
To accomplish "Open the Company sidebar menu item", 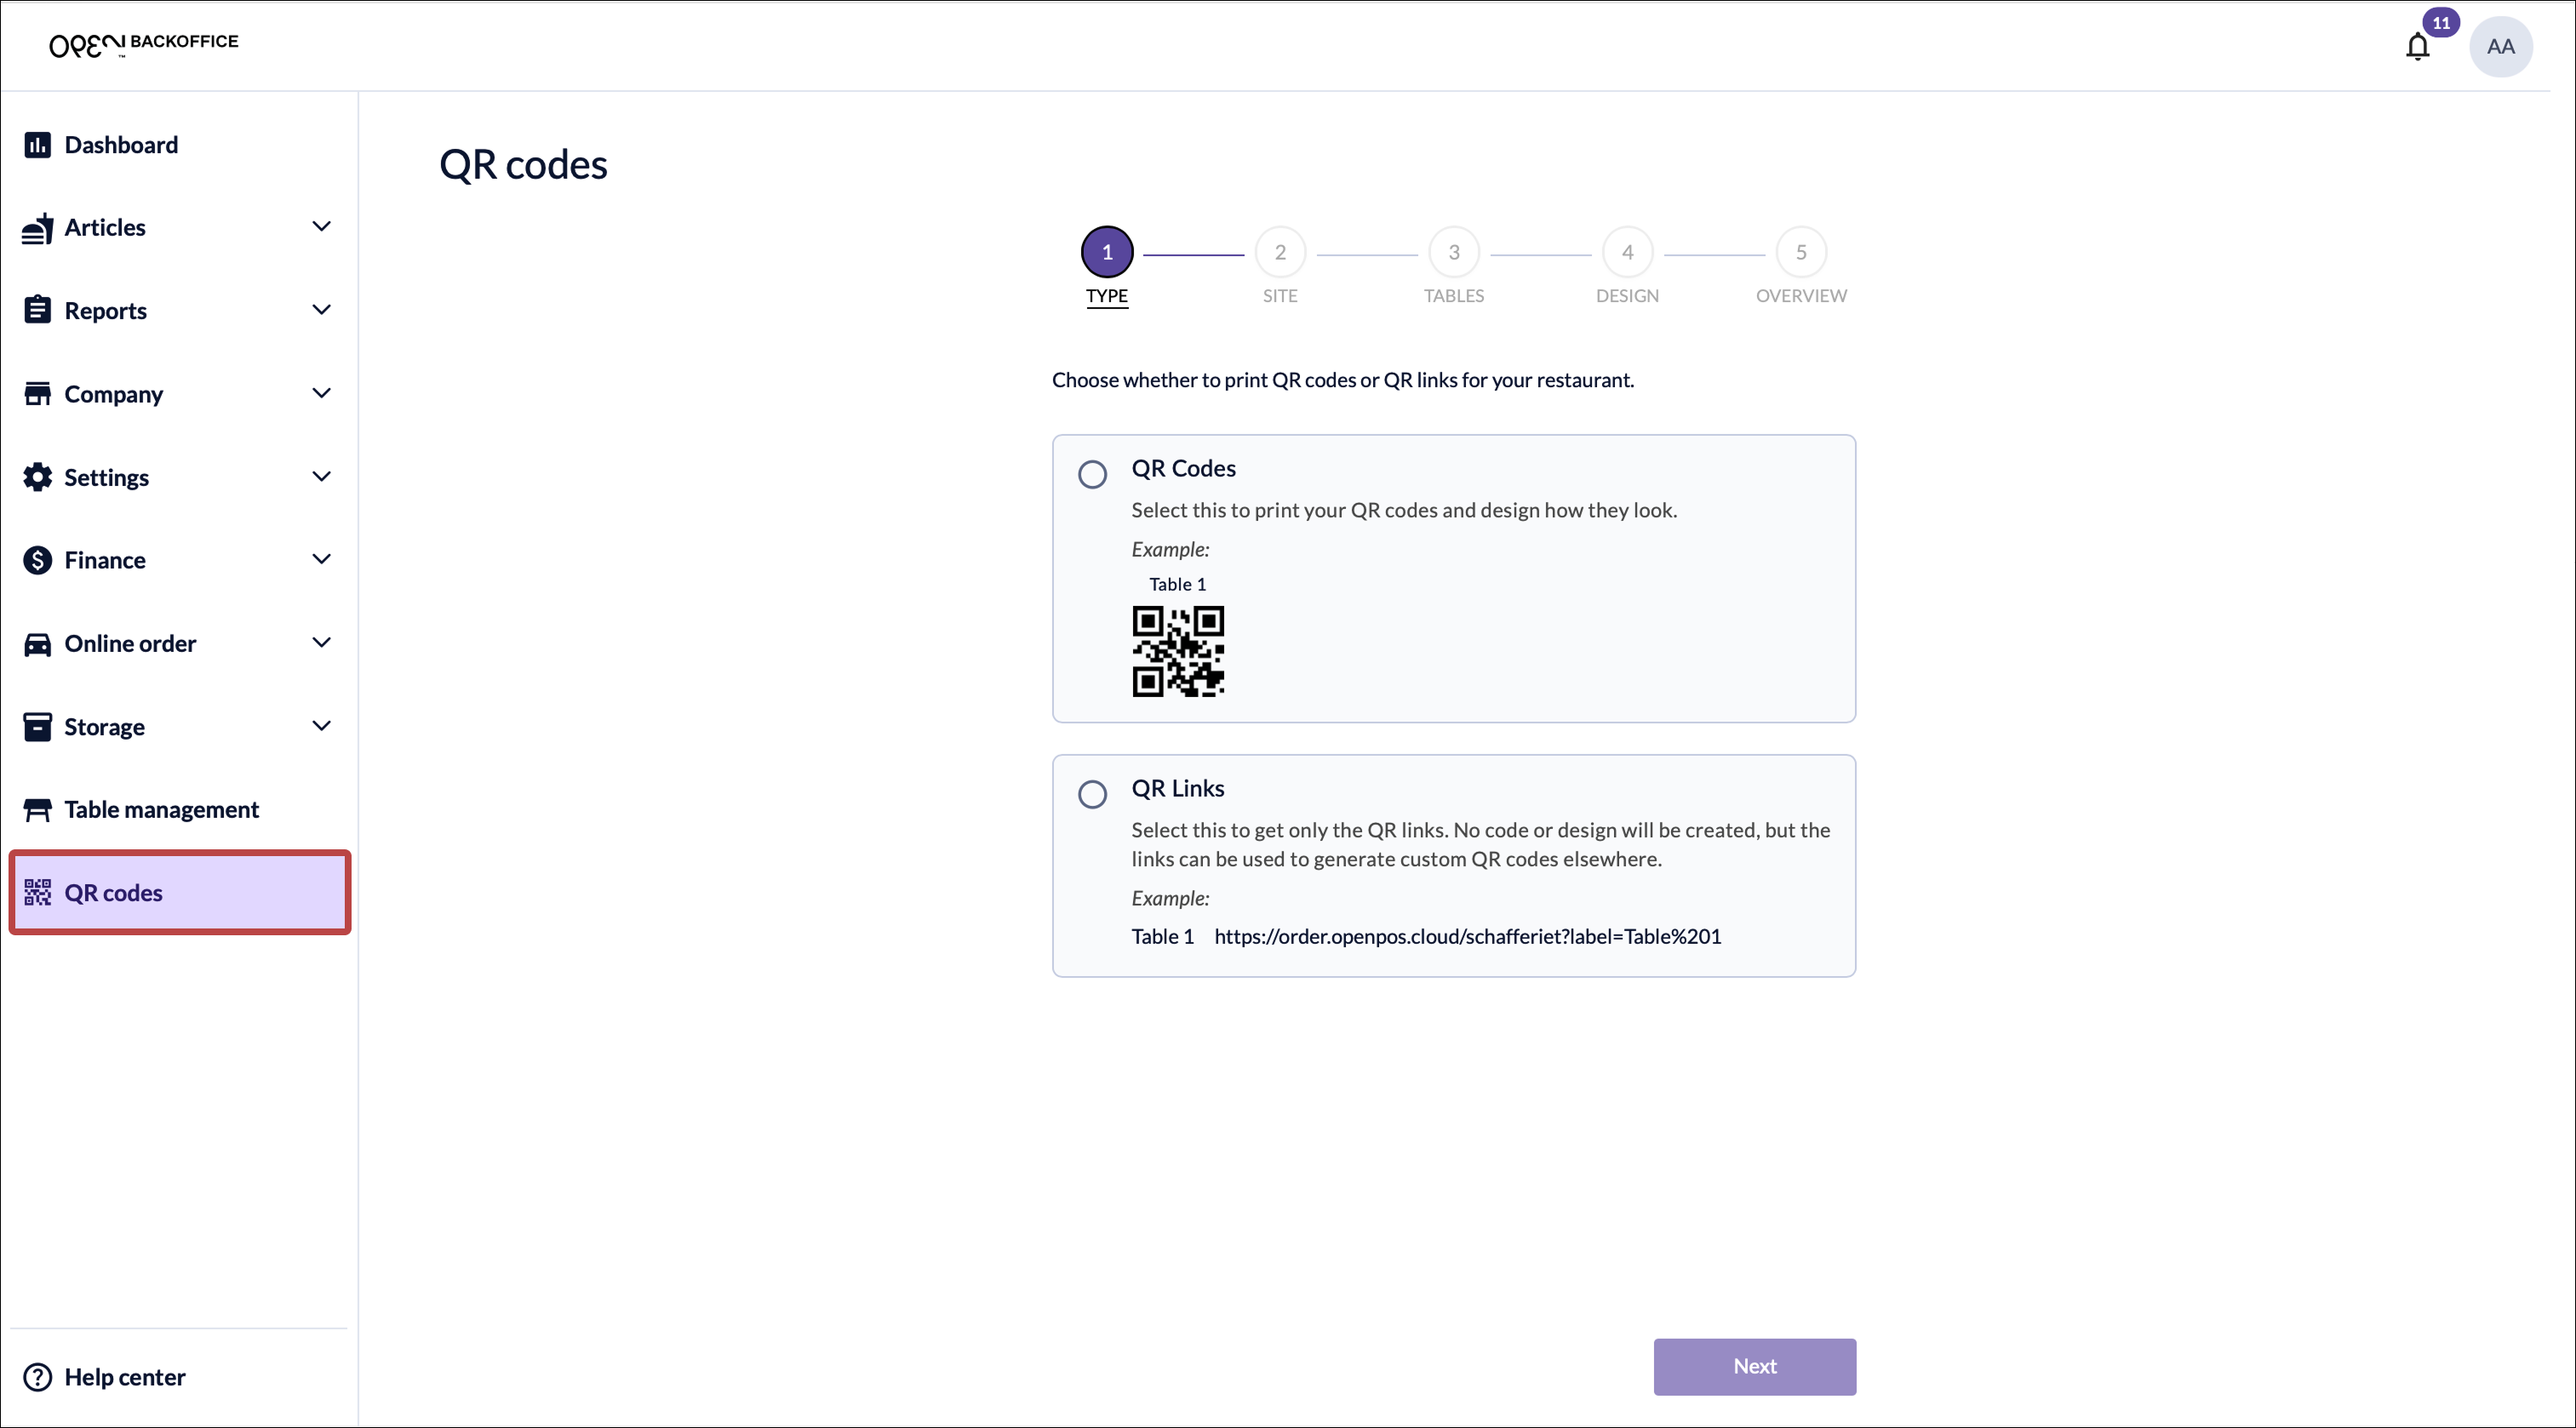I will pos(113,394).
